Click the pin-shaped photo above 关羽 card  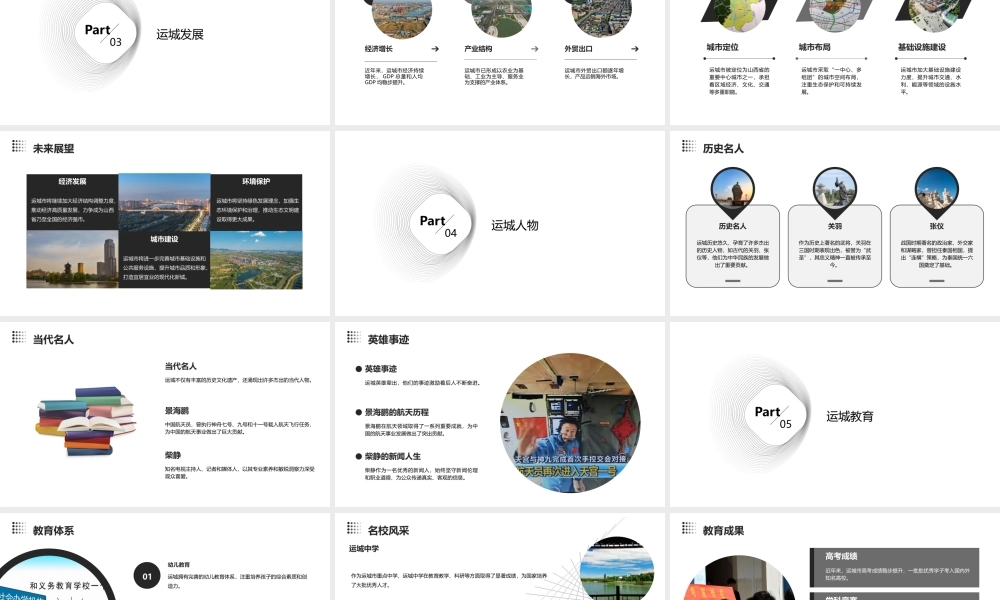(834, 193)
